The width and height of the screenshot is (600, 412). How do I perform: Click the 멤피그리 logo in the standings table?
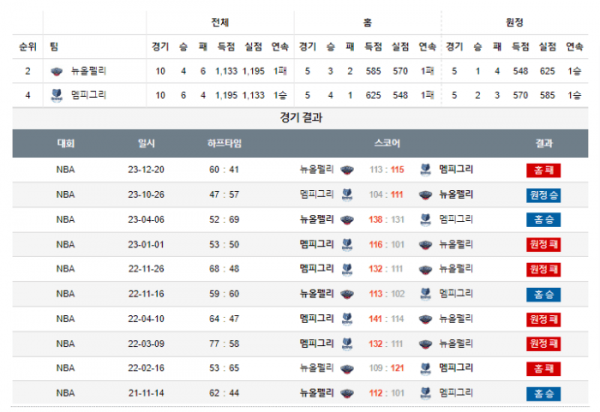(57, 95)
